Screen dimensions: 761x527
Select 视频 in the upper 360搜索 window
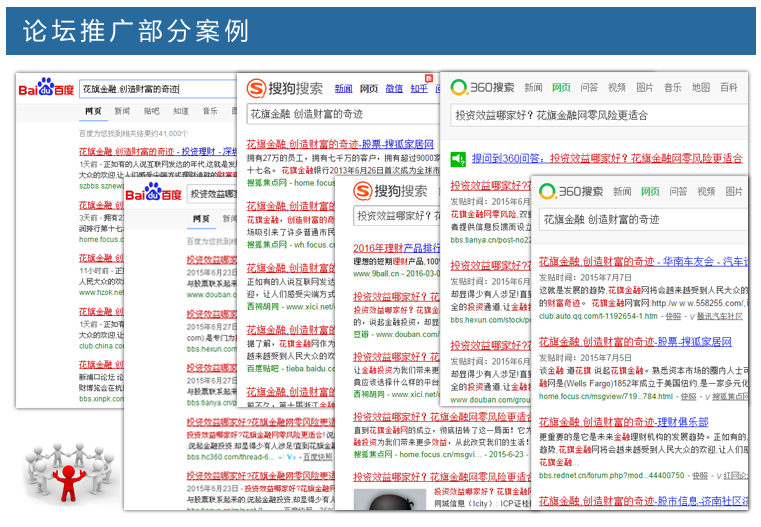coord(617,87)
